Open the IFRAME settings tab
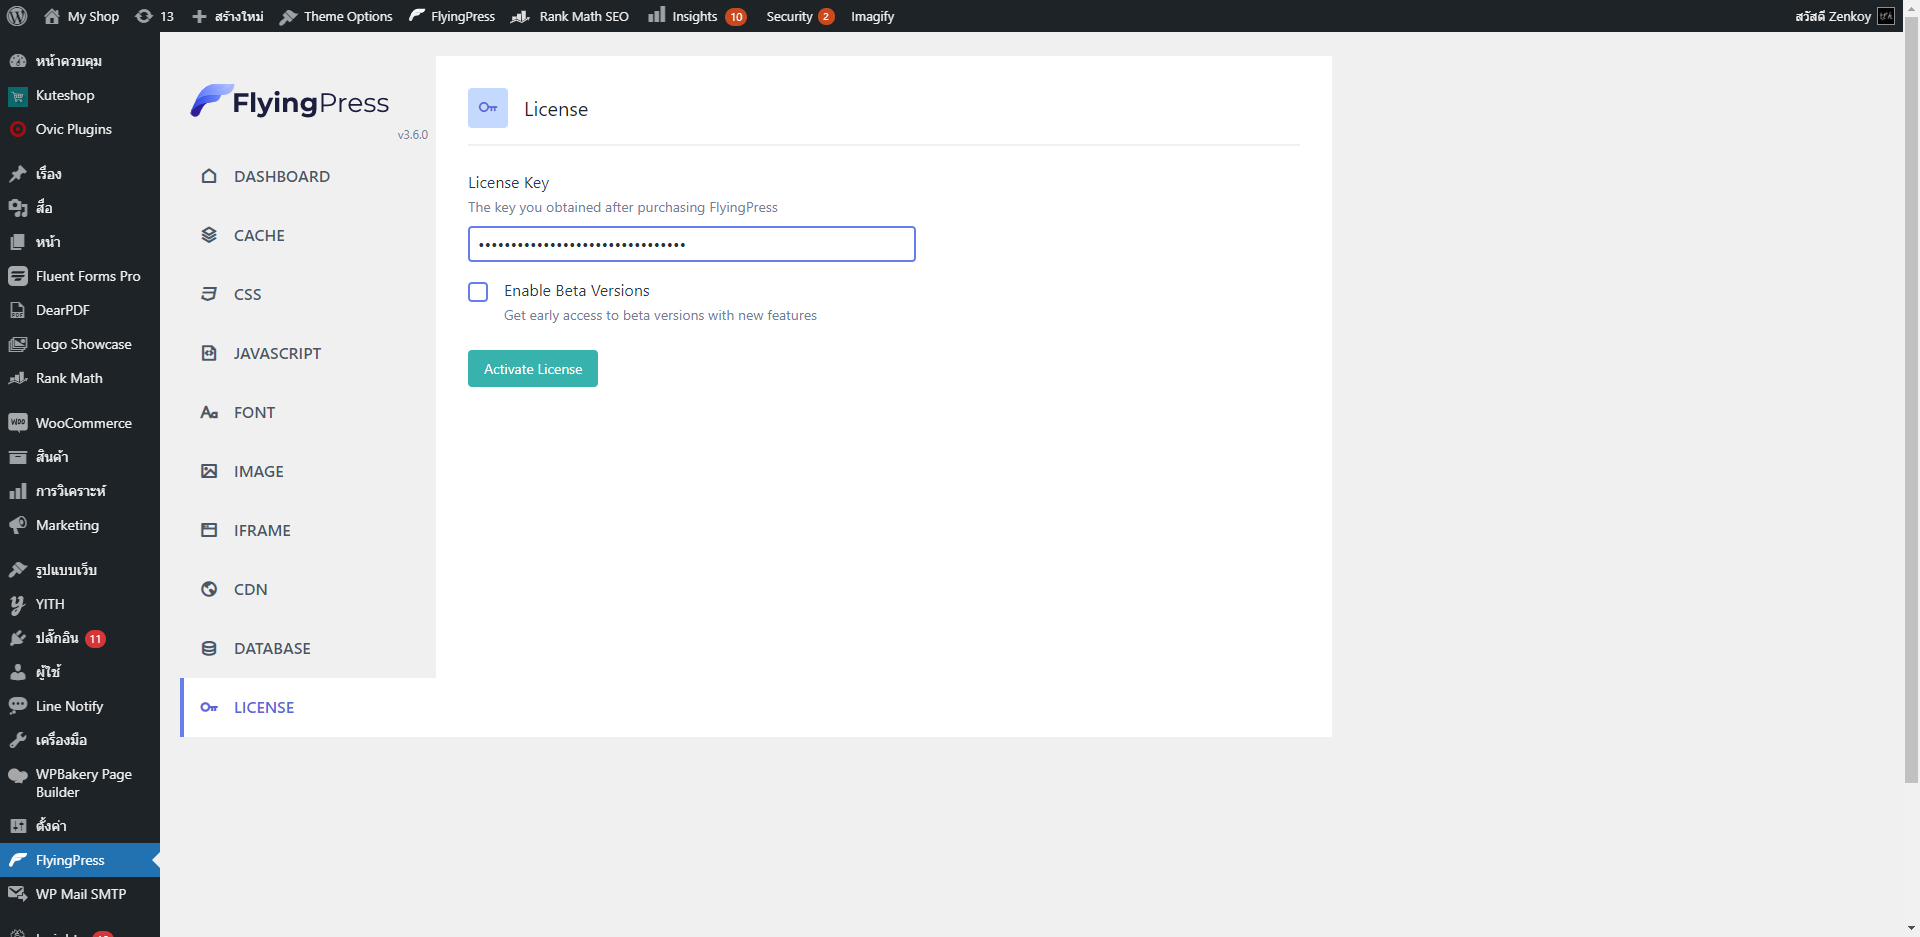Viewport: 1920px width, 937px height. pos(262,530)
